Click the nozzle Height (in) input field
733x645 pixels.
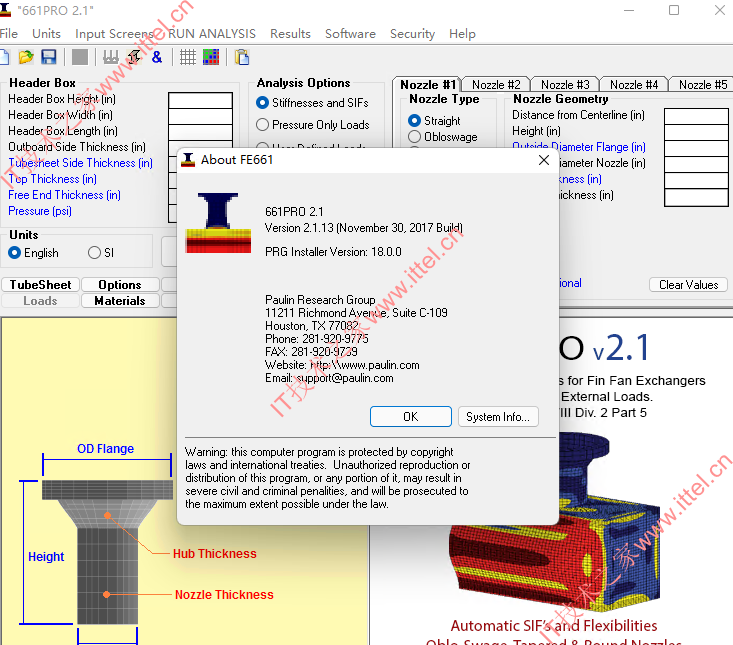tap(696, 132)
